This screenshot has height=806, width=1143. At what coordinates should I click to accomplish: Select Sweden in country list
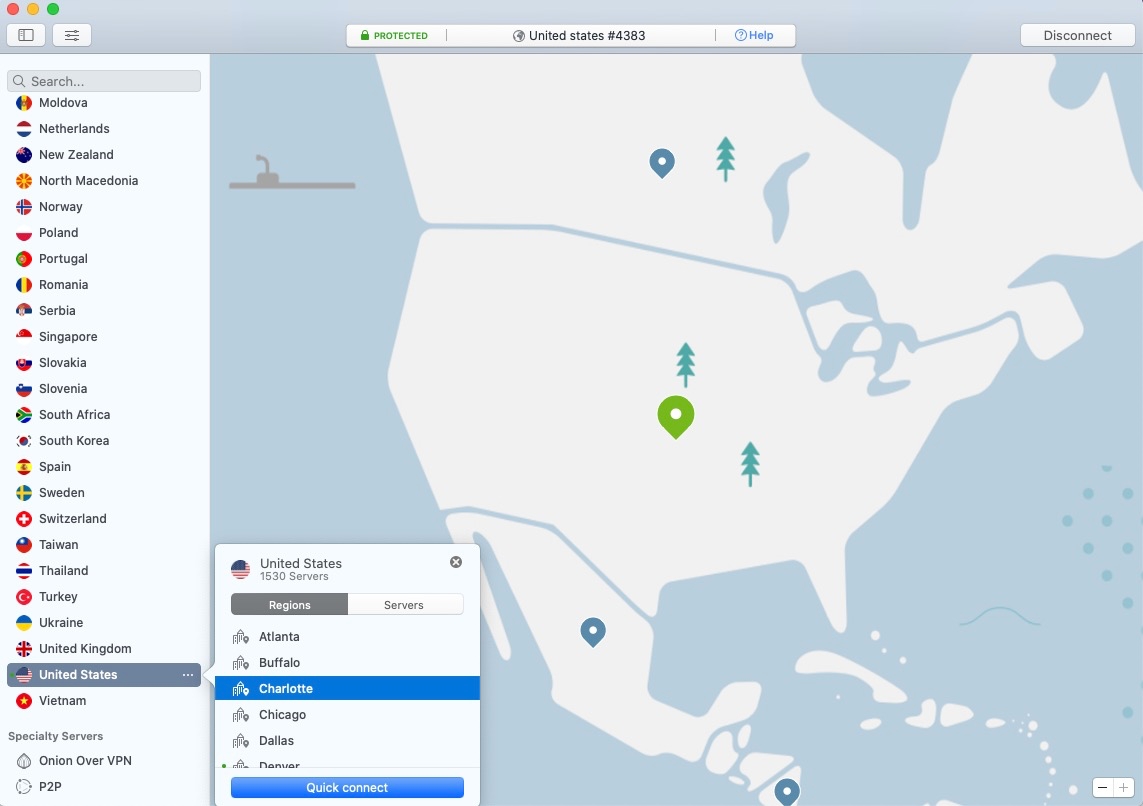click(x=104, y=493)
